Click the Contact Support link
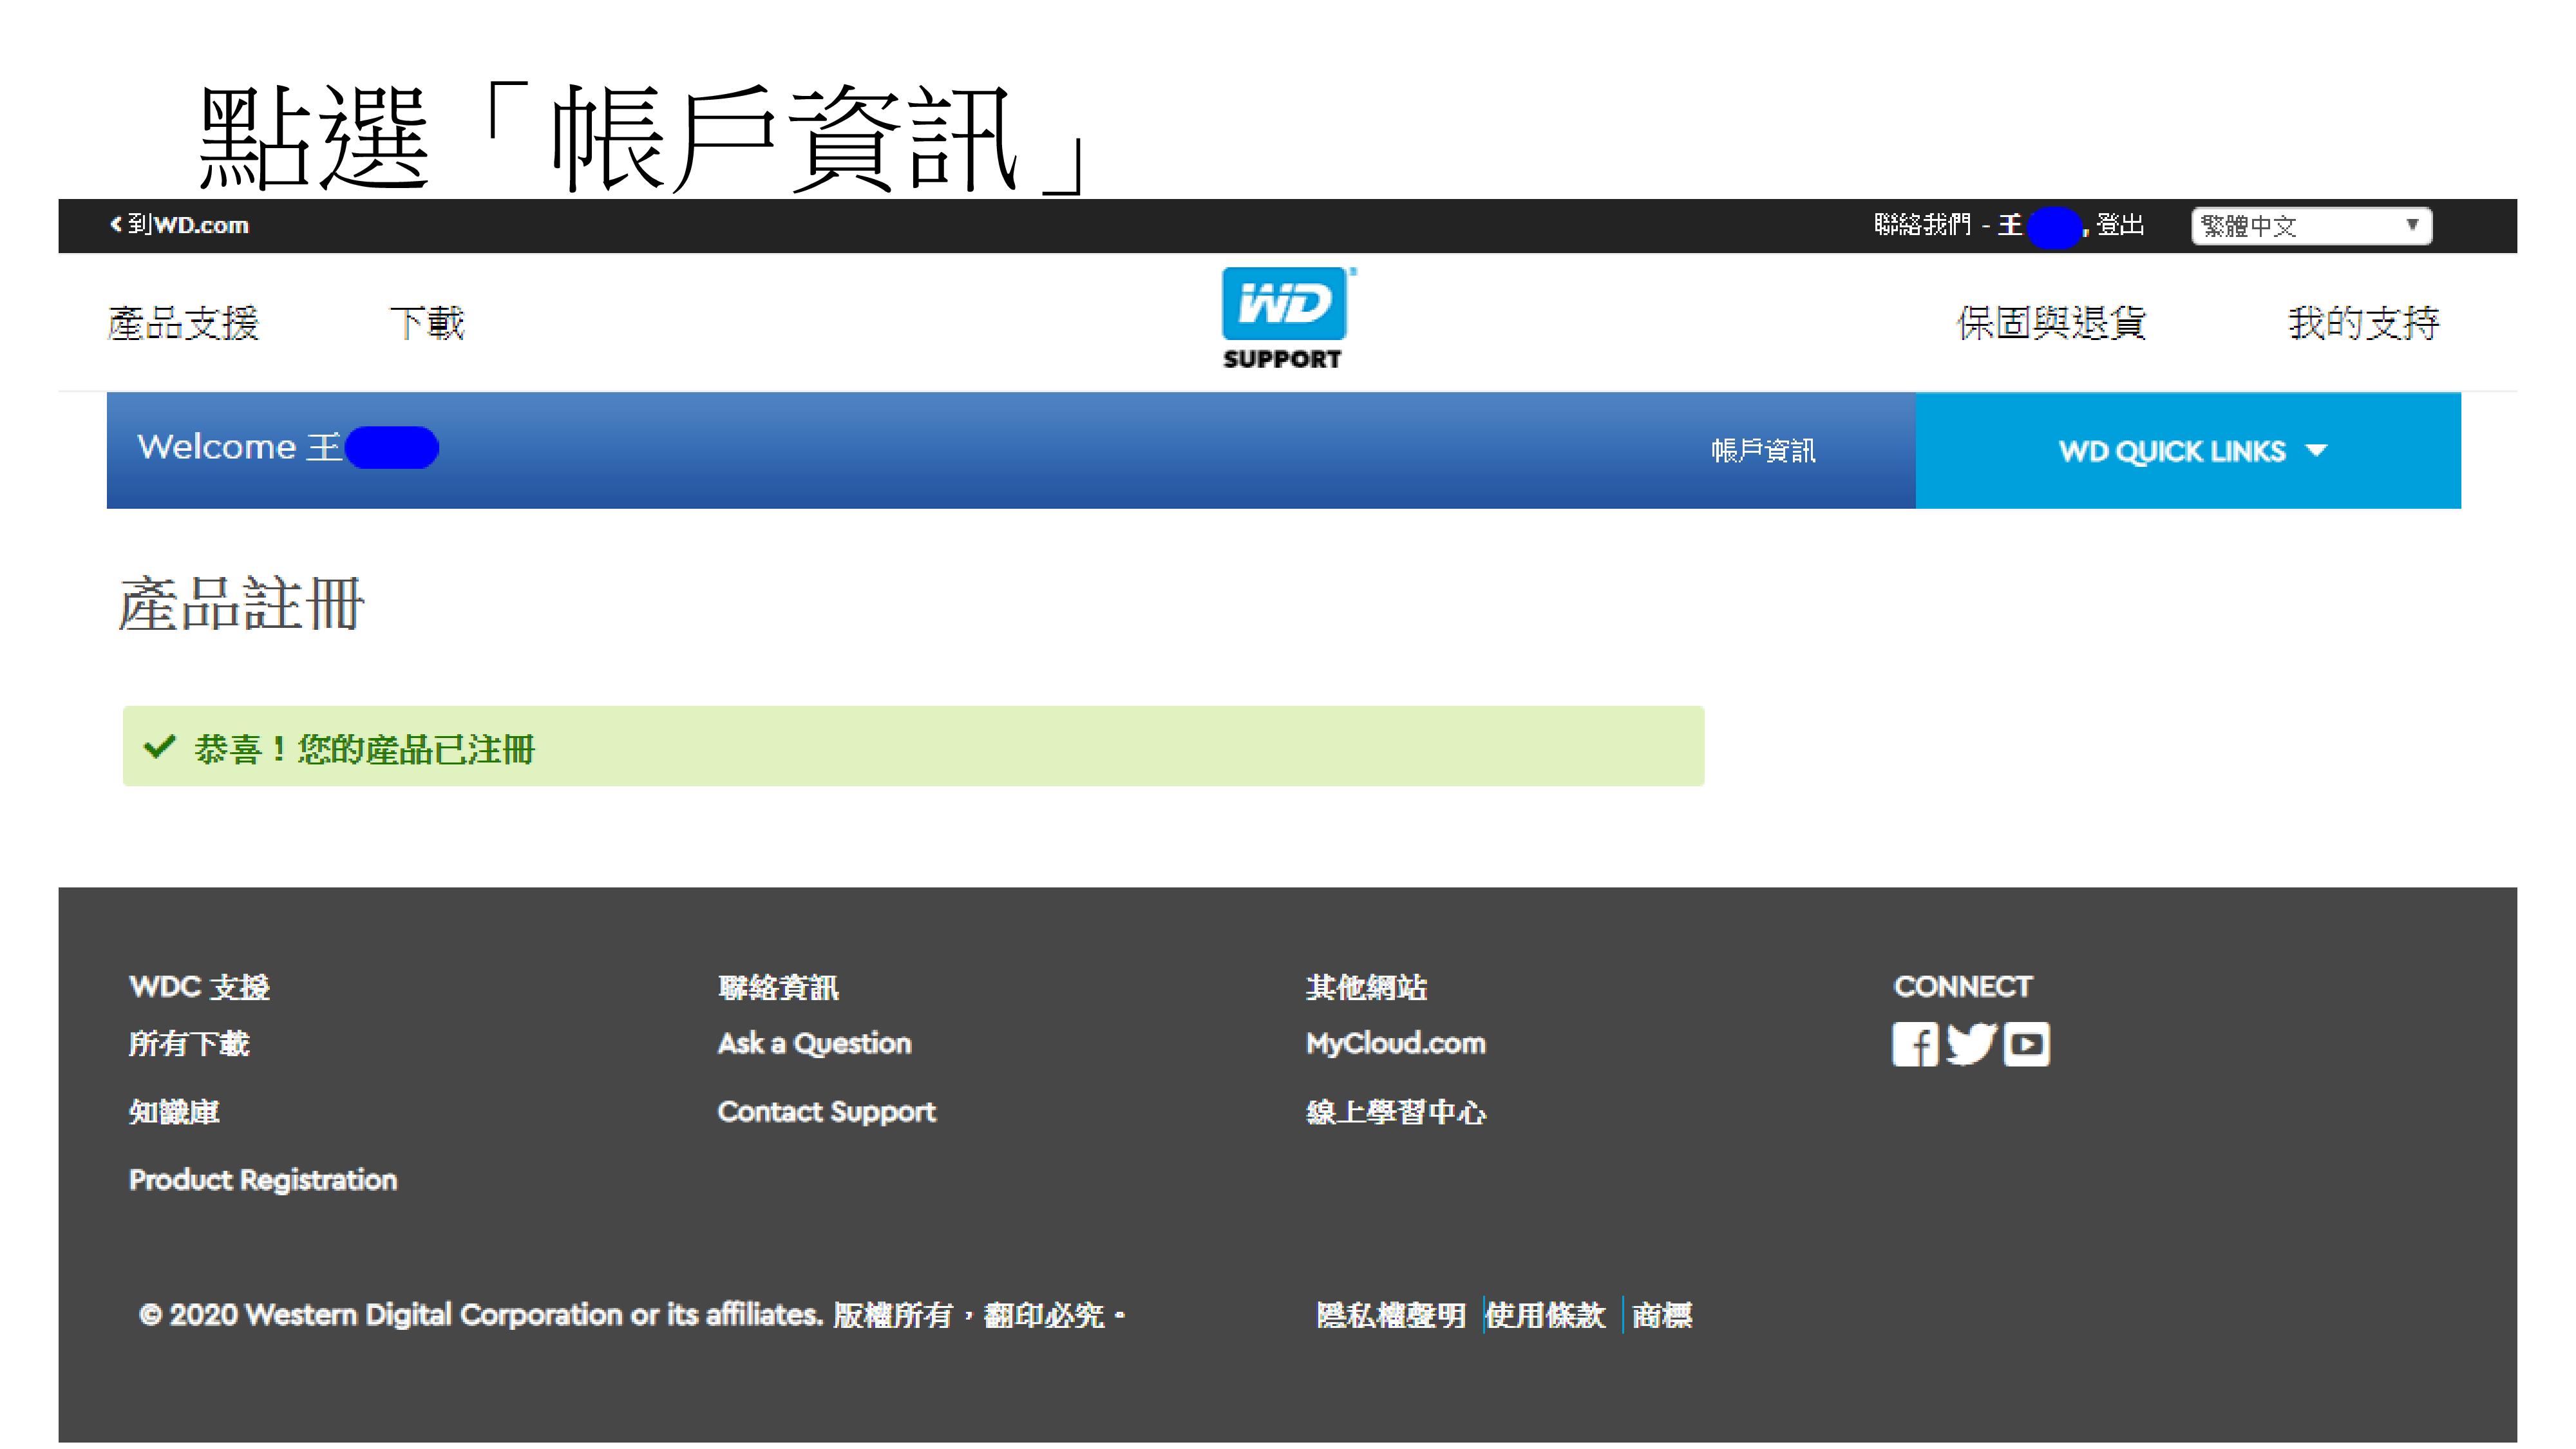 point(826,1112)
